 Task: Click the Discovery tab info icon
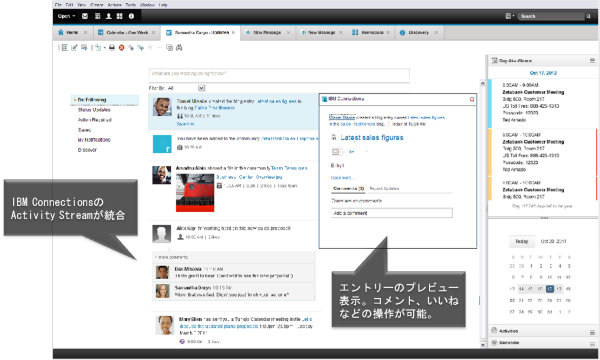pos(402,33)
